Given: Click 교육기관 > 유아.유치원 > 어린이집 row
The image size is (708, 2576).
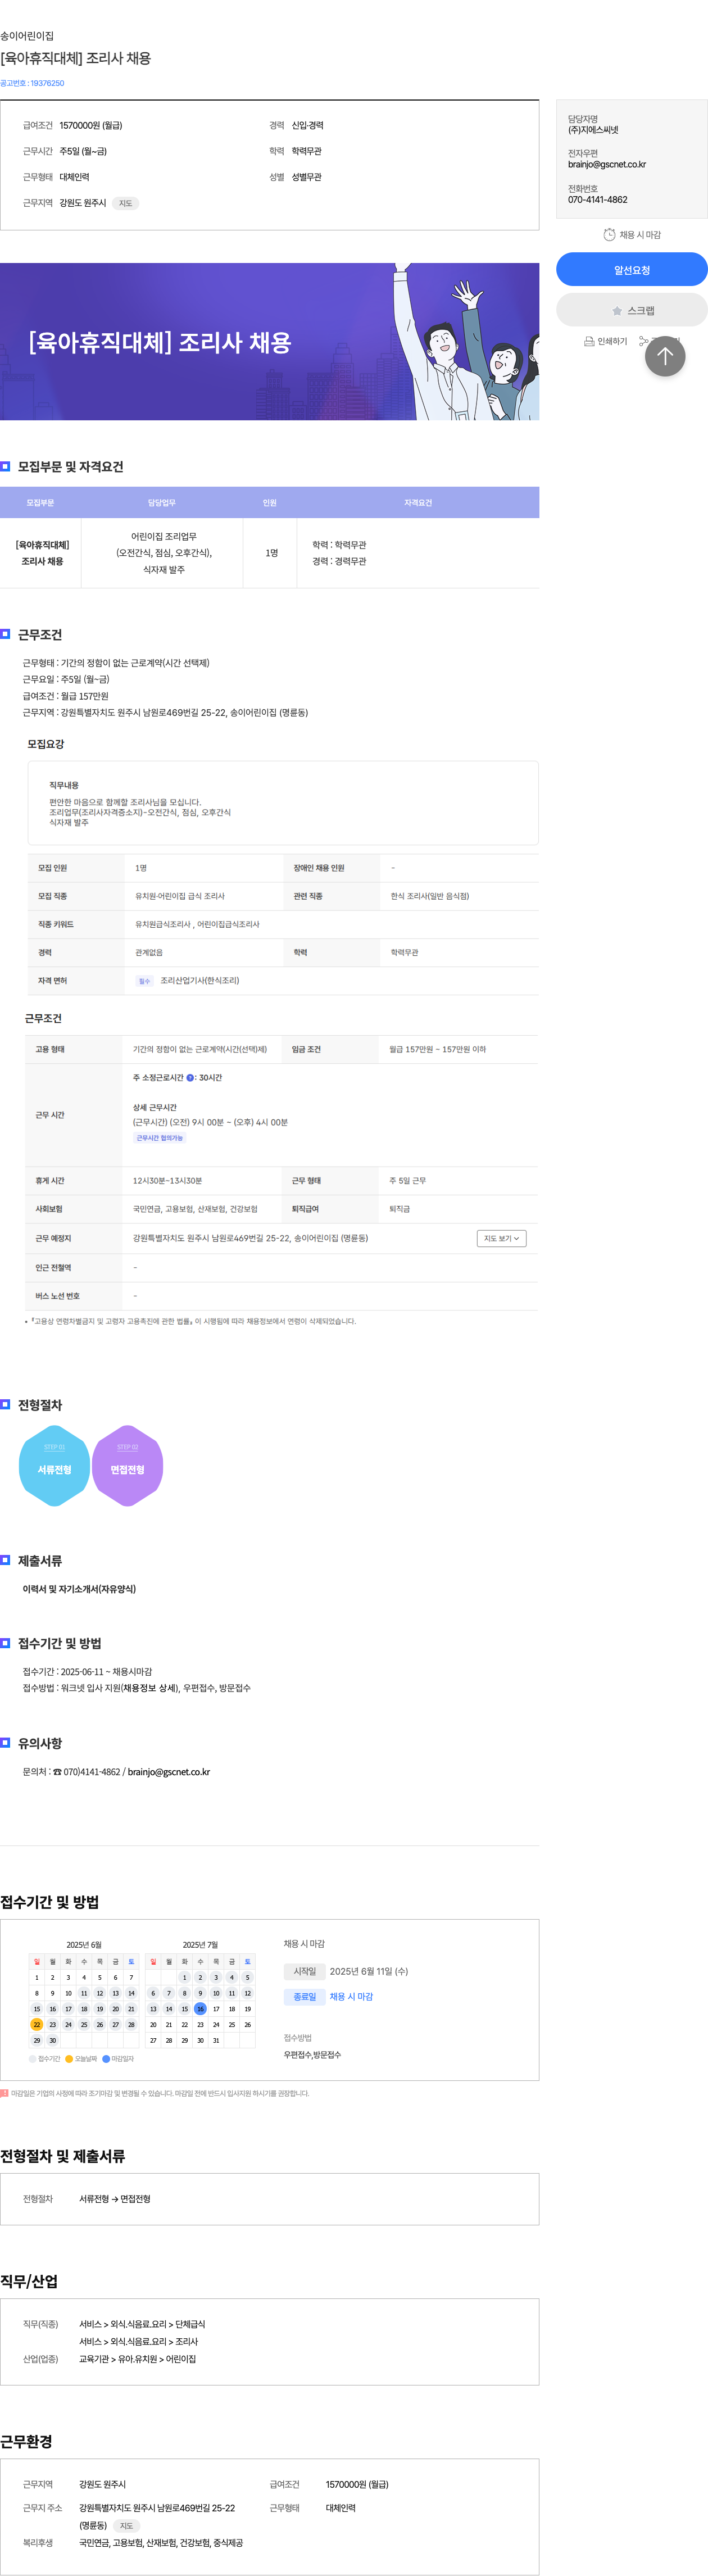Looking at the screenshot, I should tap(138, 2358).
